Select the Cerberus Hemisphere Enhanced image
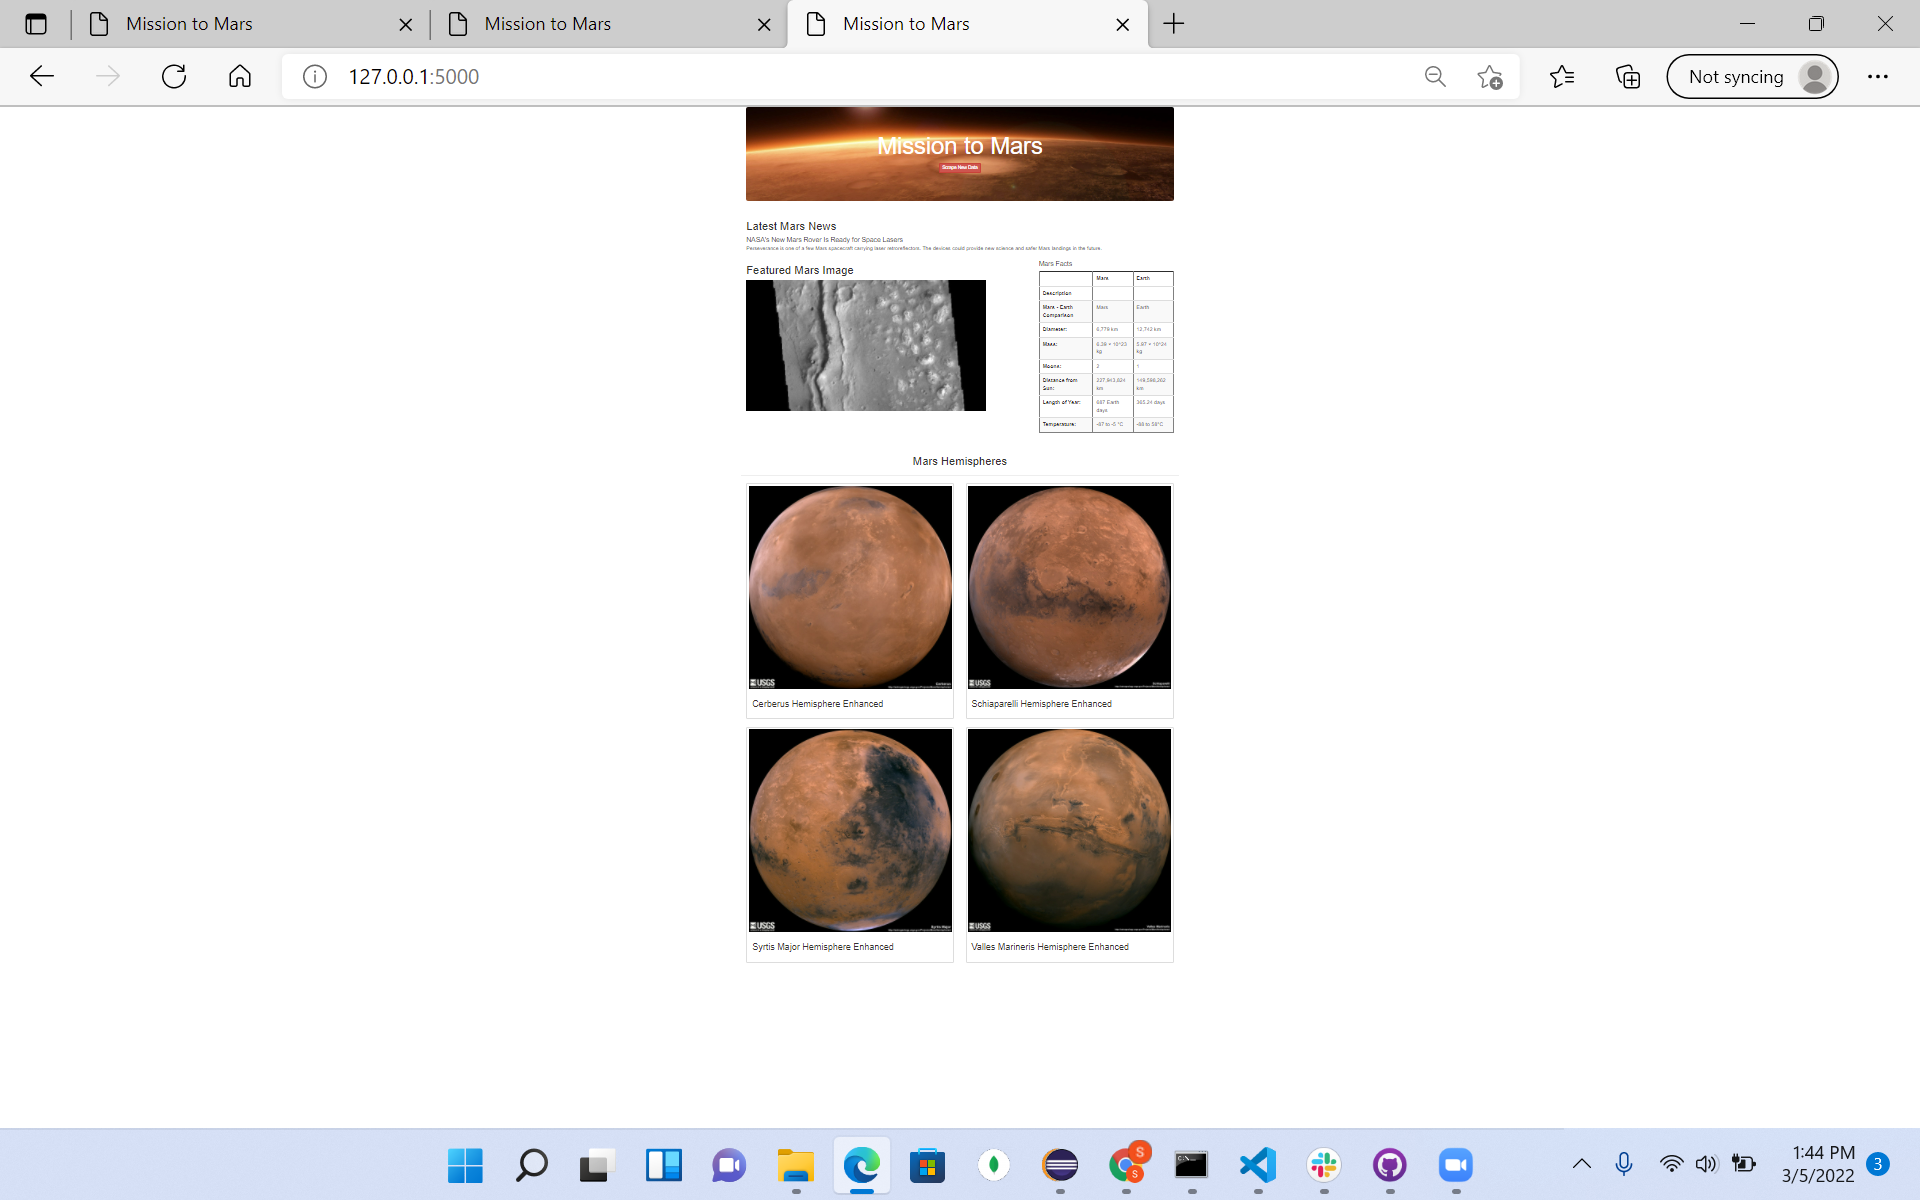The image size is (1920, 1200). [848, 587]
